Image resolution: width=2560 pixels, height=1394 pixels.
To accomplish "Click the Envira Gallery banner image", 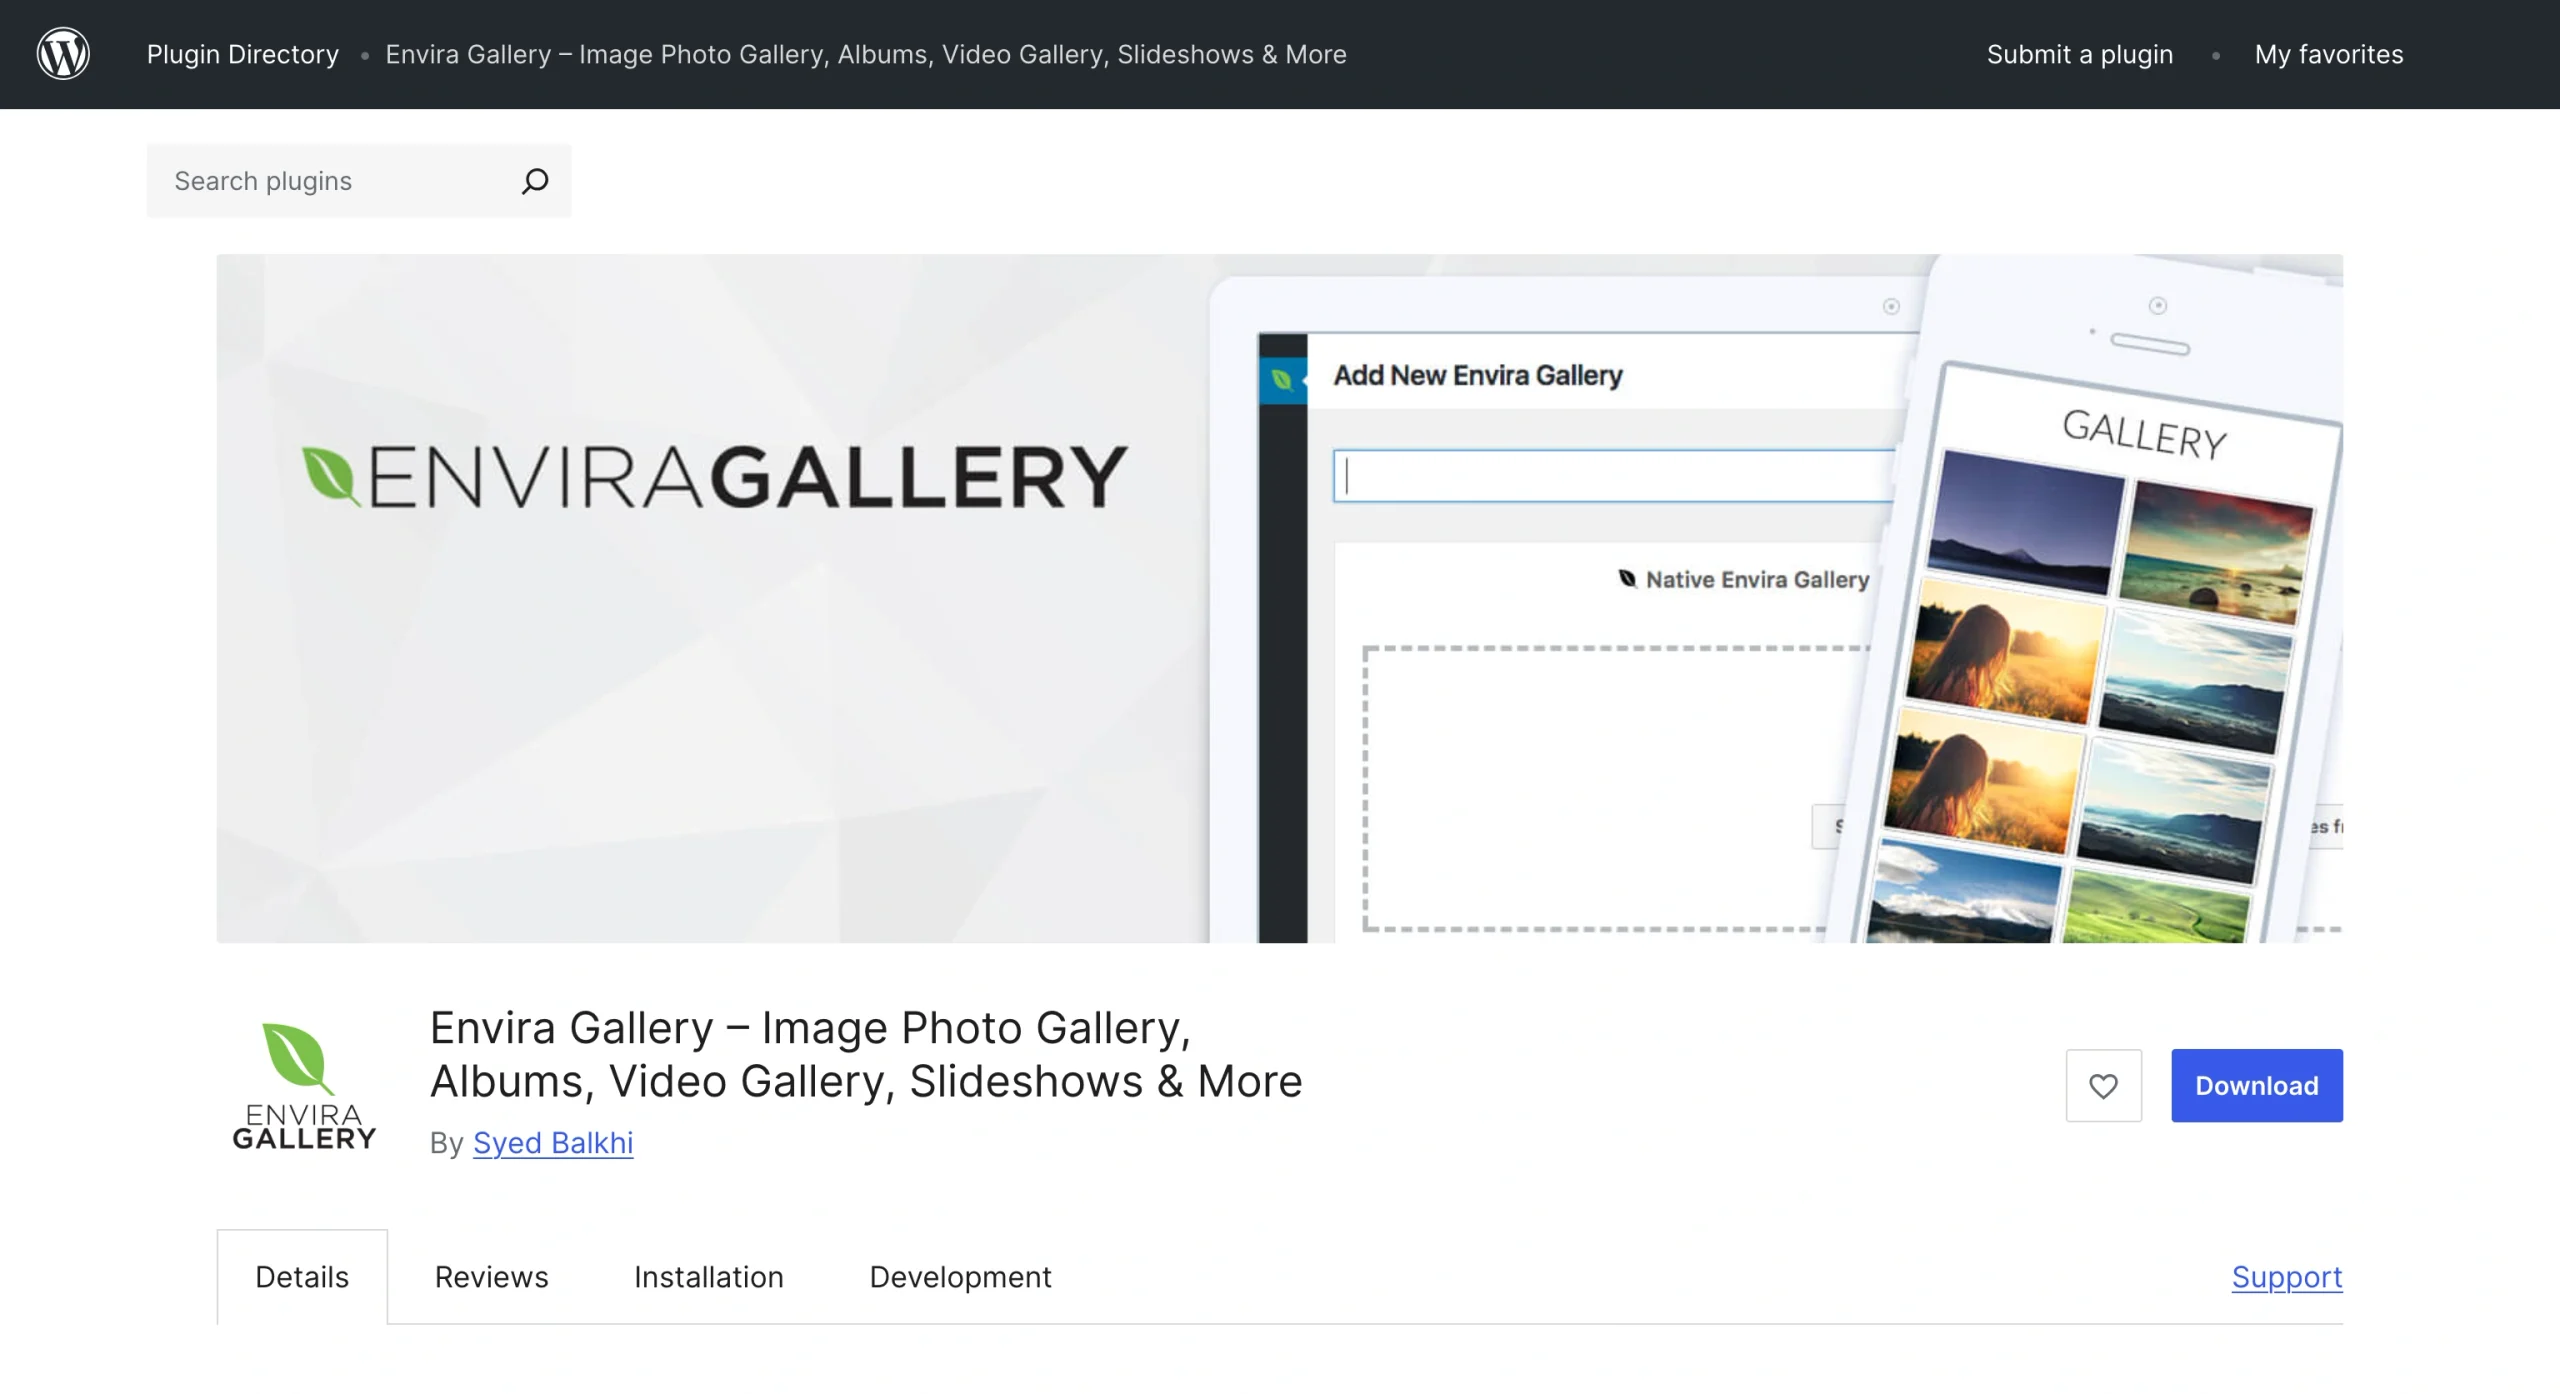I will pos(1279,598).
